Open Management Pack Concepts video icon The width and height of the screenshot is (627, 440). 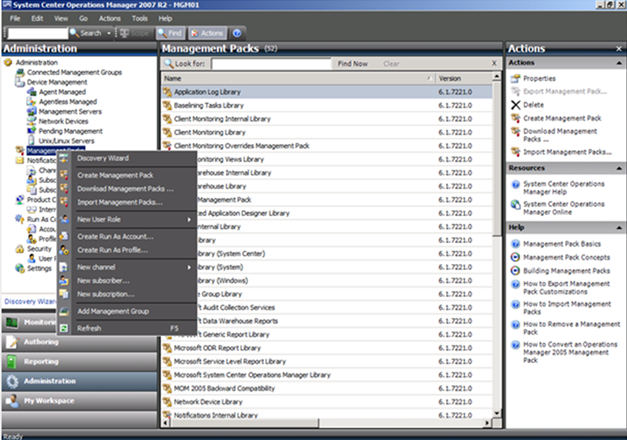[516, 257]
